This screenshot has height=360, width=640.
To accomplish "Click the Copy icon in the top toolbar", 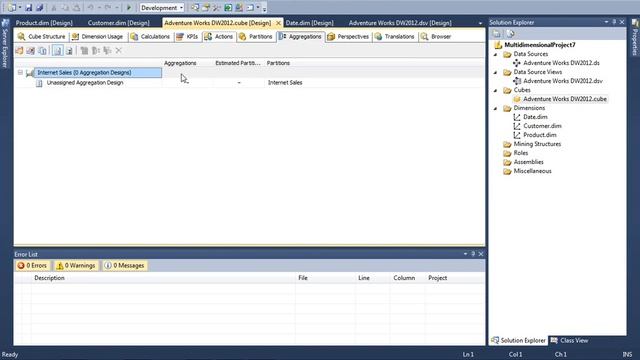I will coord(65,8).
